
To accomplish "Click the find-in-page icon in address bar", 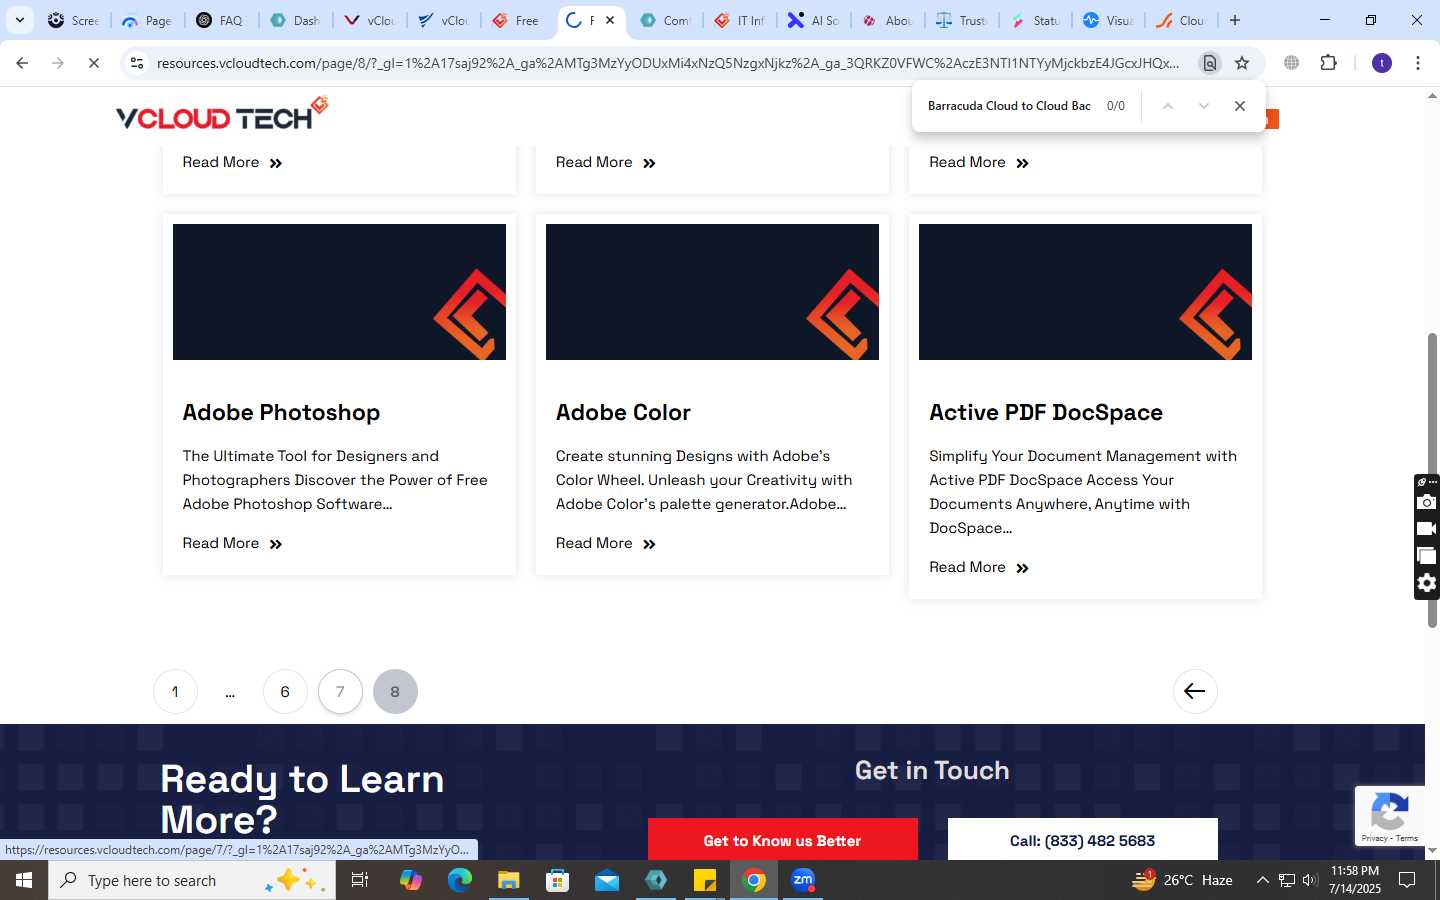I will [1209, 63].
